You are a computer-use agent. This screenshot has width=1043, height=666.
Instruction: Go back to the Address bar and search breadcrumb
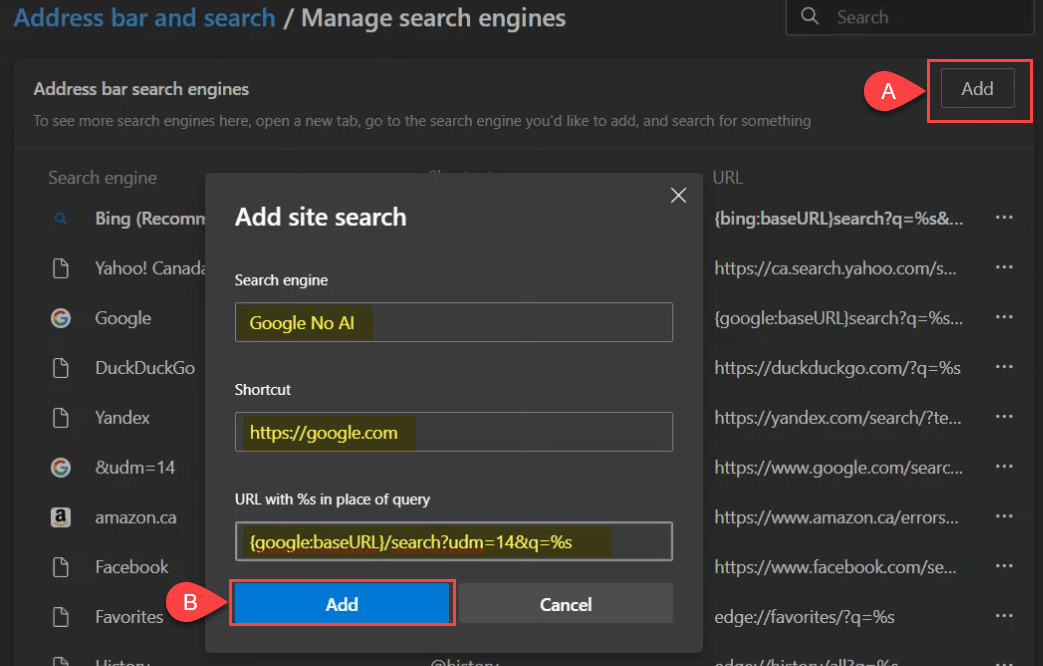[145, 18]
